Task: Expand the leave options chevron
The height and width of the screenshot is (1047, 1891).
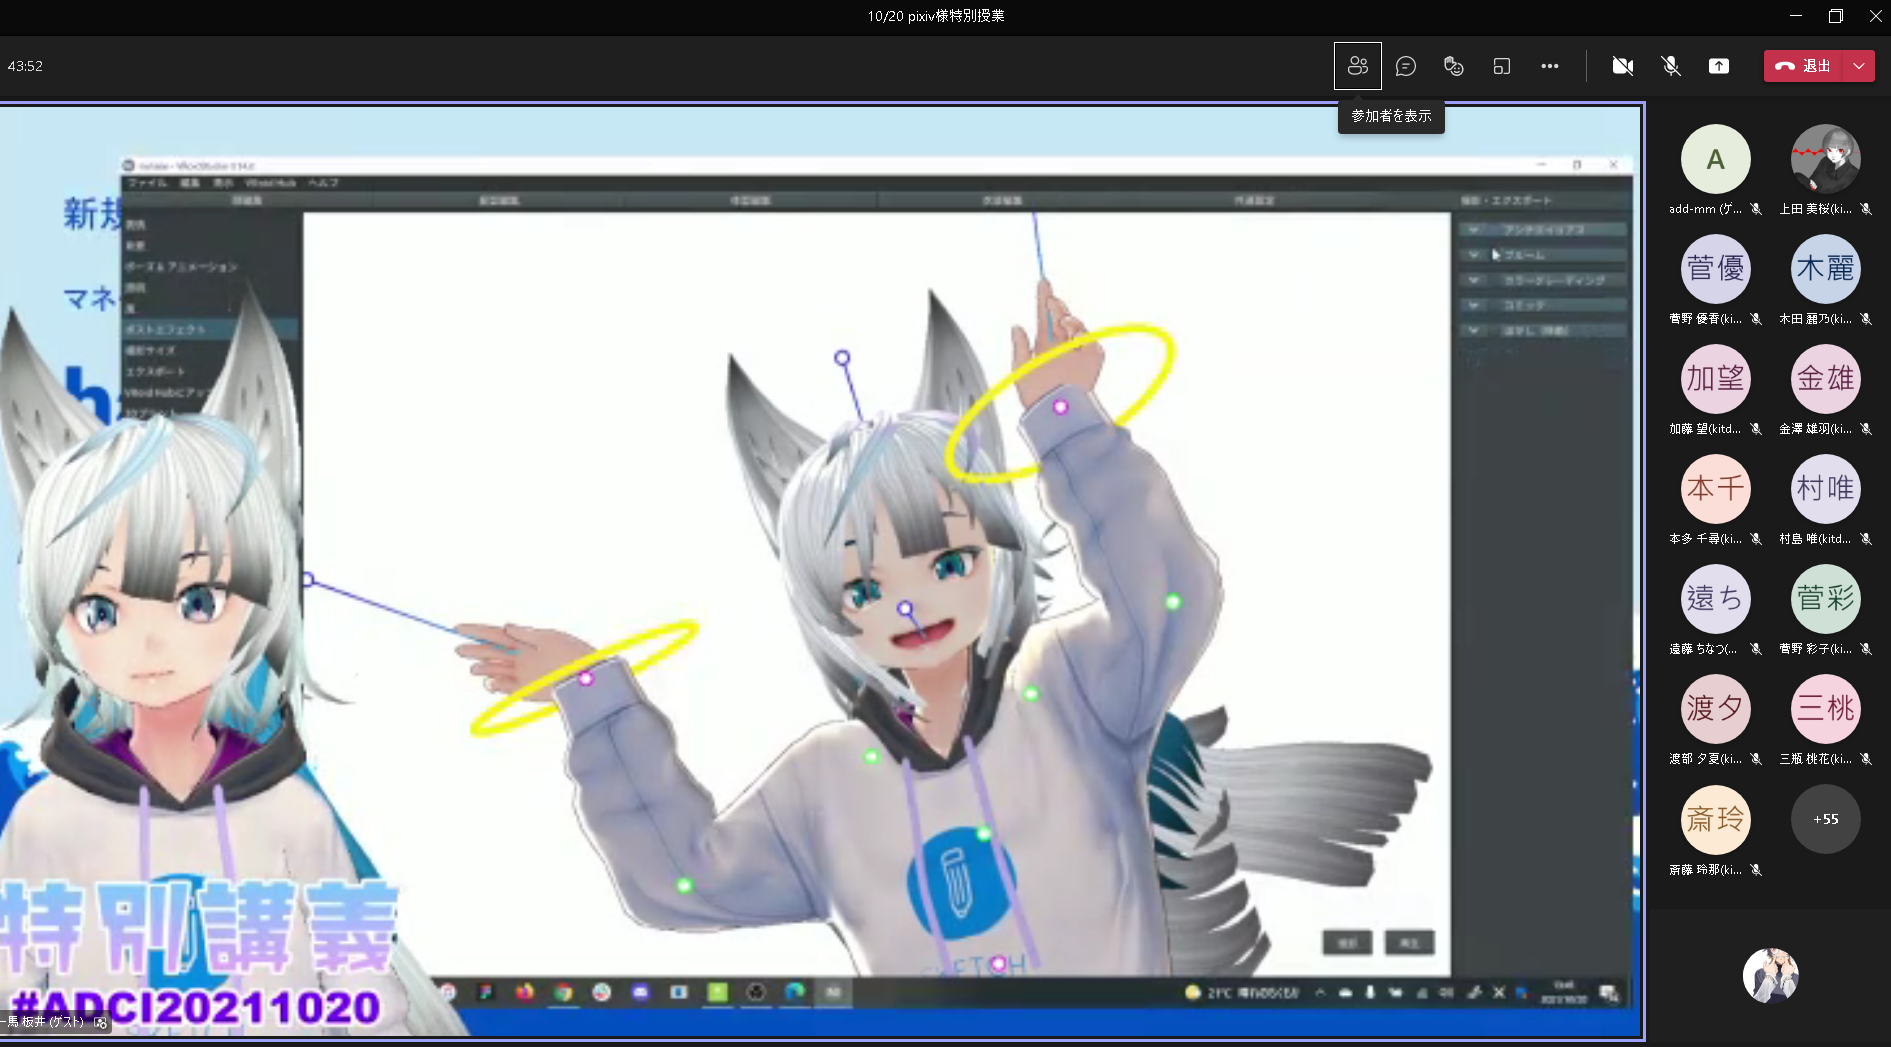Action: point(1859,66)
